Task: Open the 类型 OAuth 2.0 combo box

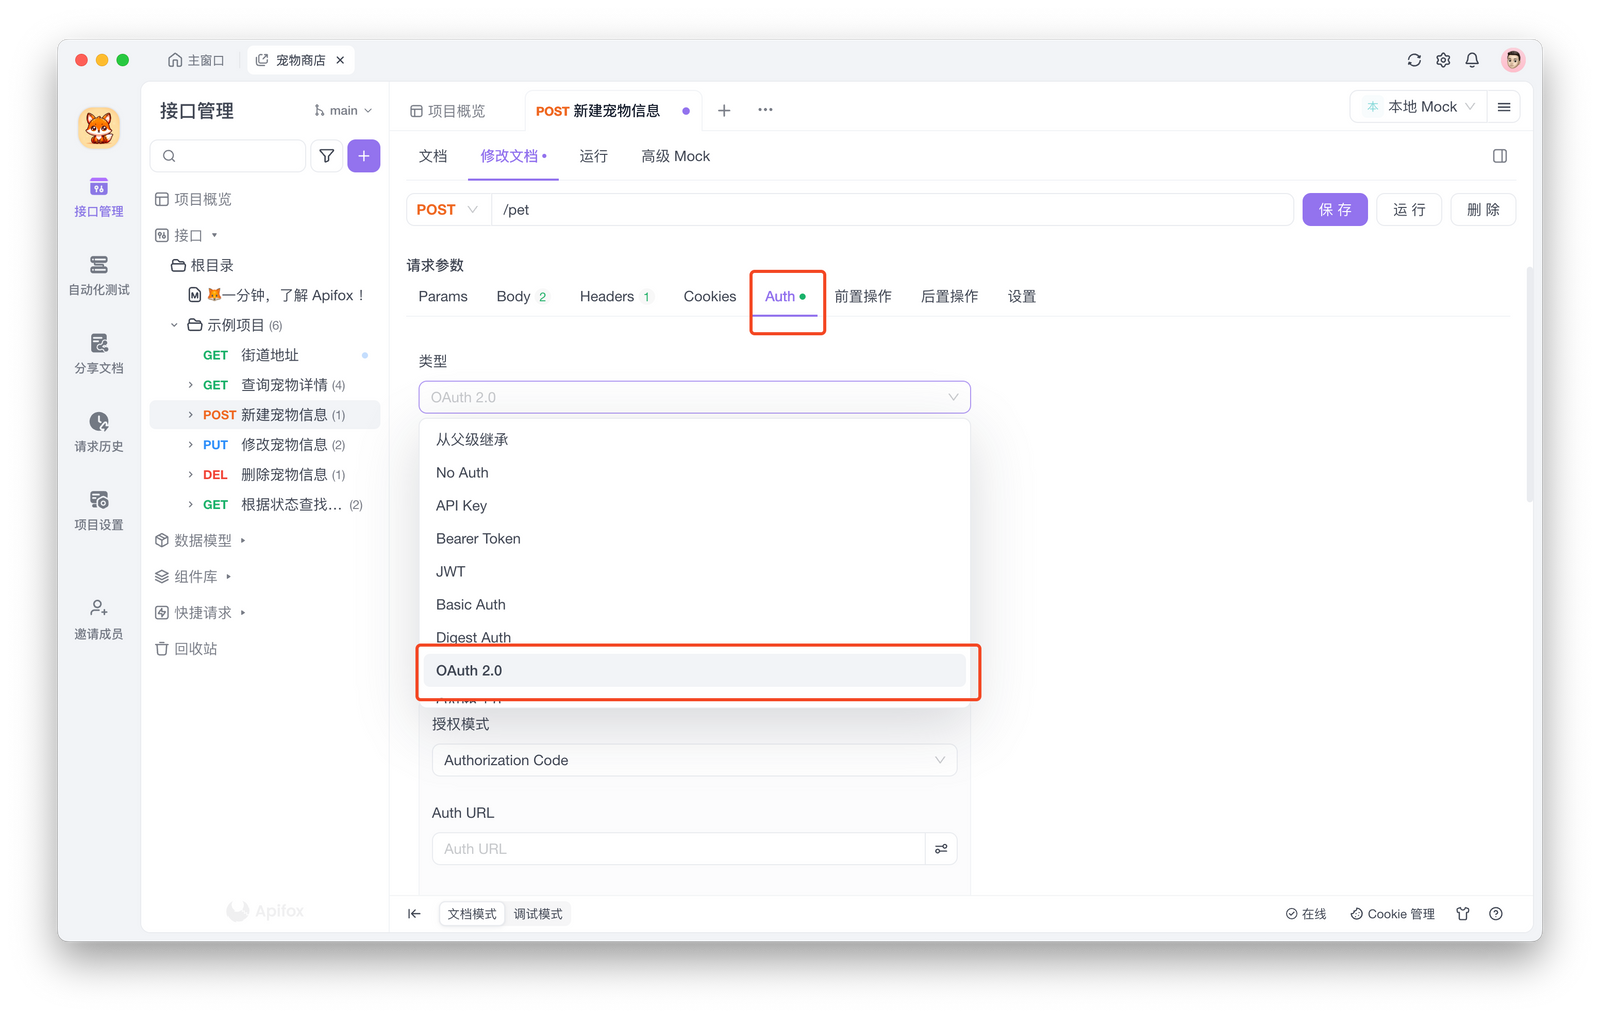Action: (x=694, y=397)
